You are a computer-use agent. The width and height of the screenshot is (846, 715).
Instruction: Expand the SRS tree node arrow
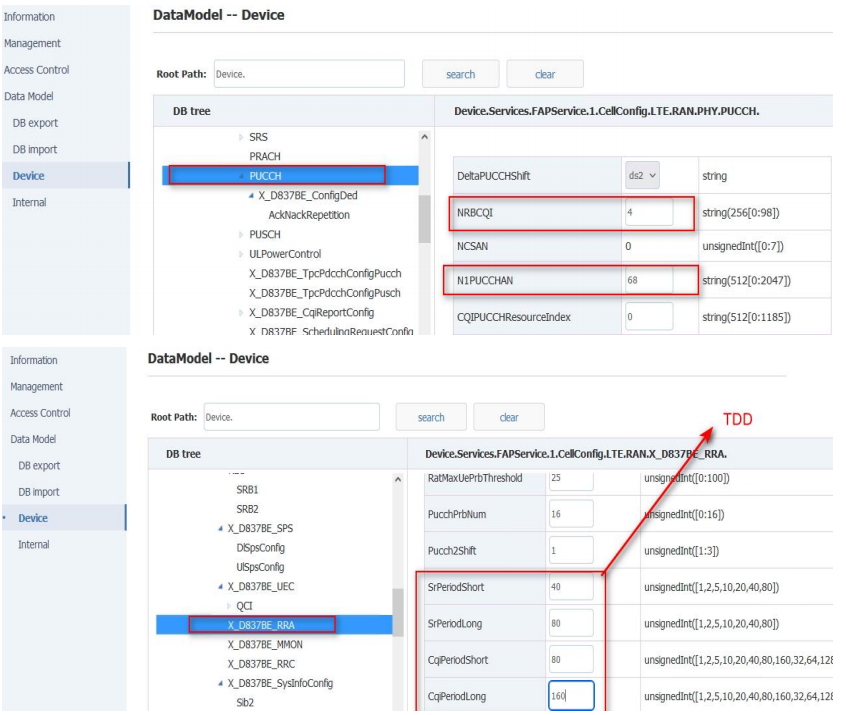point(240,137)
